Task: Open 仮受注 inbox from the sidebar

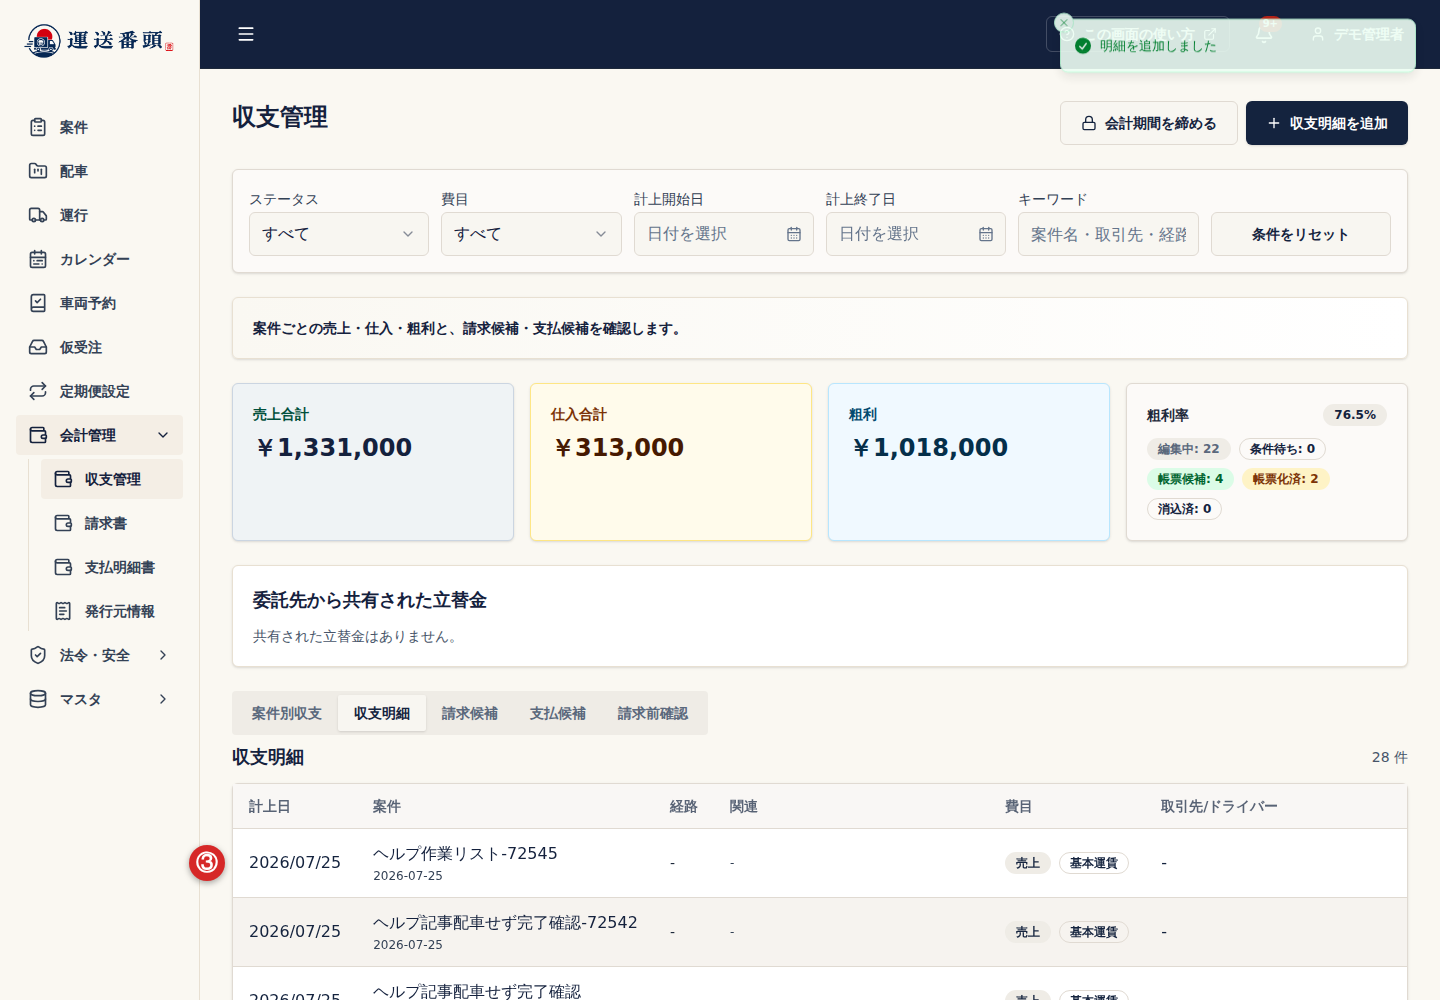Action: [99, 347]
